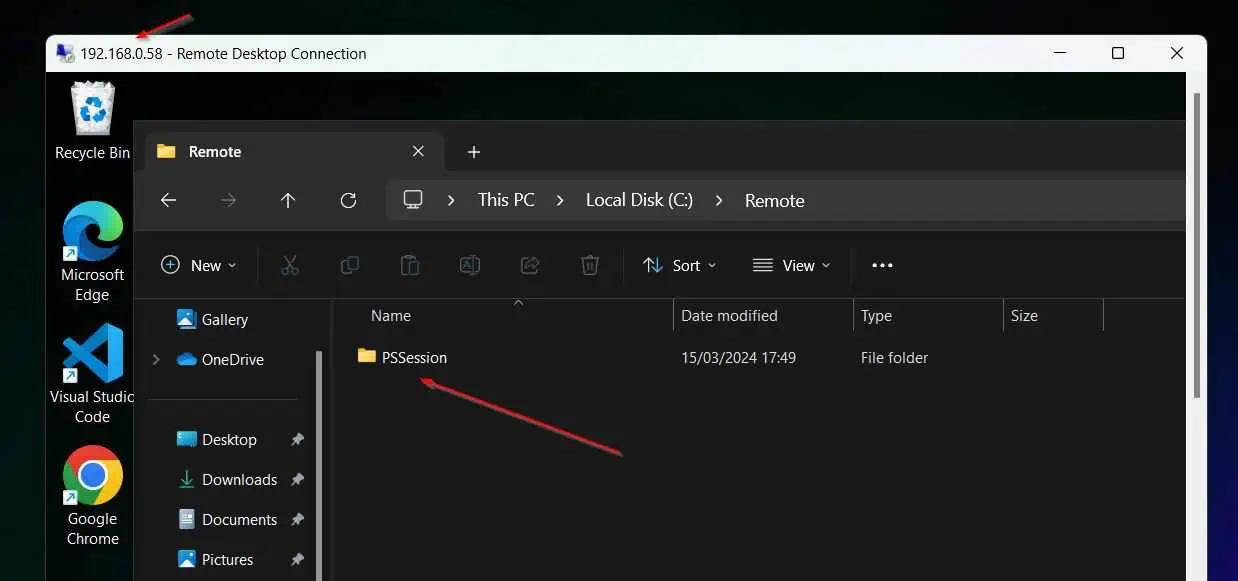
Task: Launch Microsoft Edge from the desktop
Action: [x=92, y=252]
